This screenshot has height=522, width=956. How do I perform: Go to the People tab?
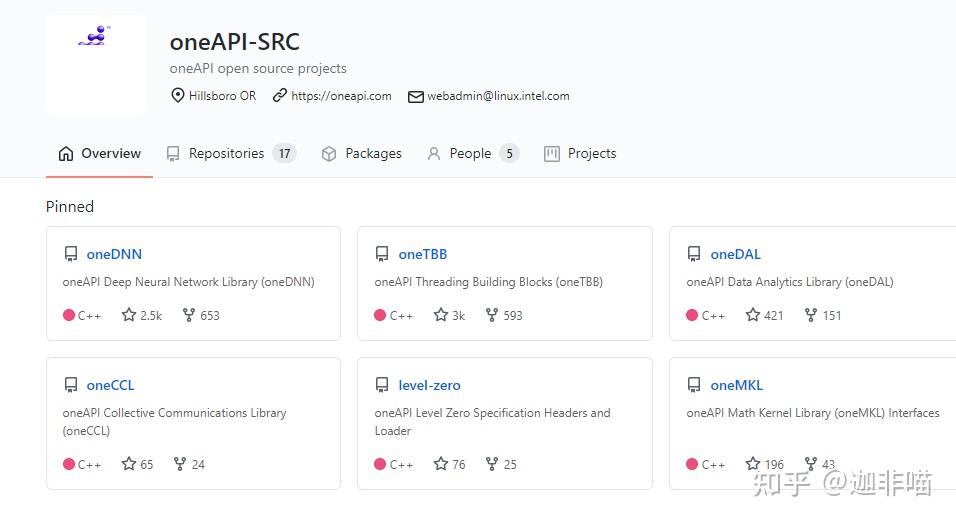pyautogui.click(x=470, y=154)
